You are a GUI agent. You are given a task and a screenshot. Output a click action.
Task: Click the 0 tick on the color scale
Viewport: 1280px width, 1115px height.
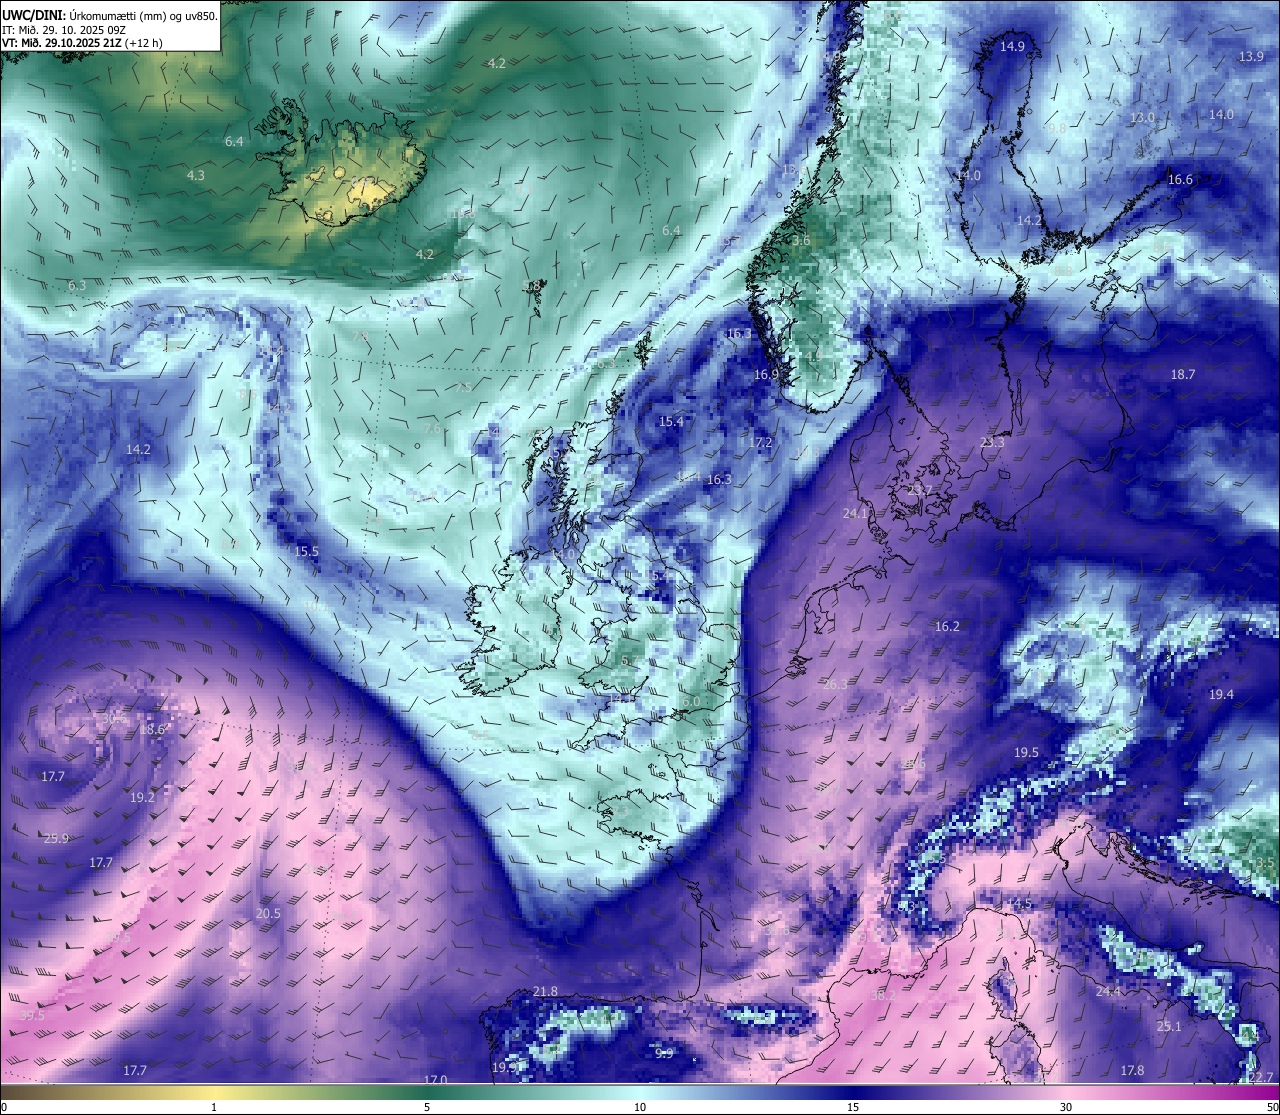tap(4, 1107)
